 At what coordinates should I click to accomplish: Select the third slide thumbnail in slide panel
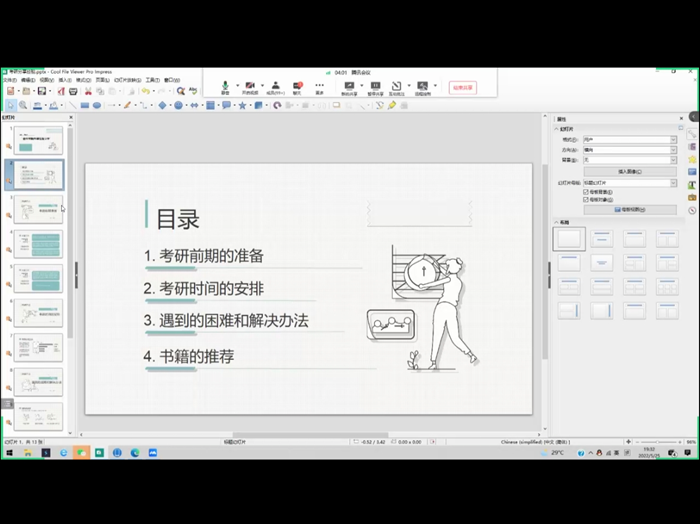(38, 209)
